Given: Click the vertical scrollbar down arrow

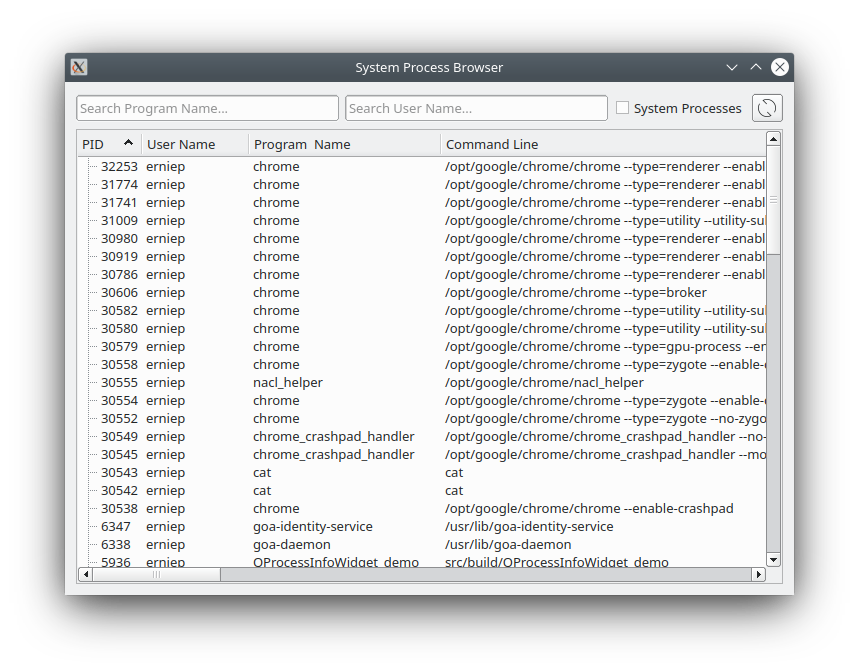Looking at the screenshot, I should (773, 560).
